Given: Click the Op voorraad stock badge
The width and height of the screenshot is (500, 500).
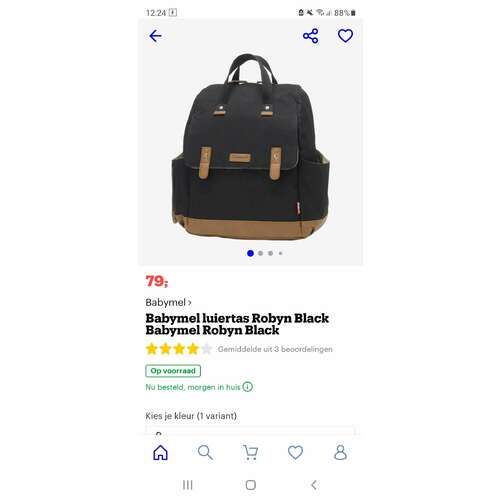Looking at the screenshot, I should pos(173,371).
